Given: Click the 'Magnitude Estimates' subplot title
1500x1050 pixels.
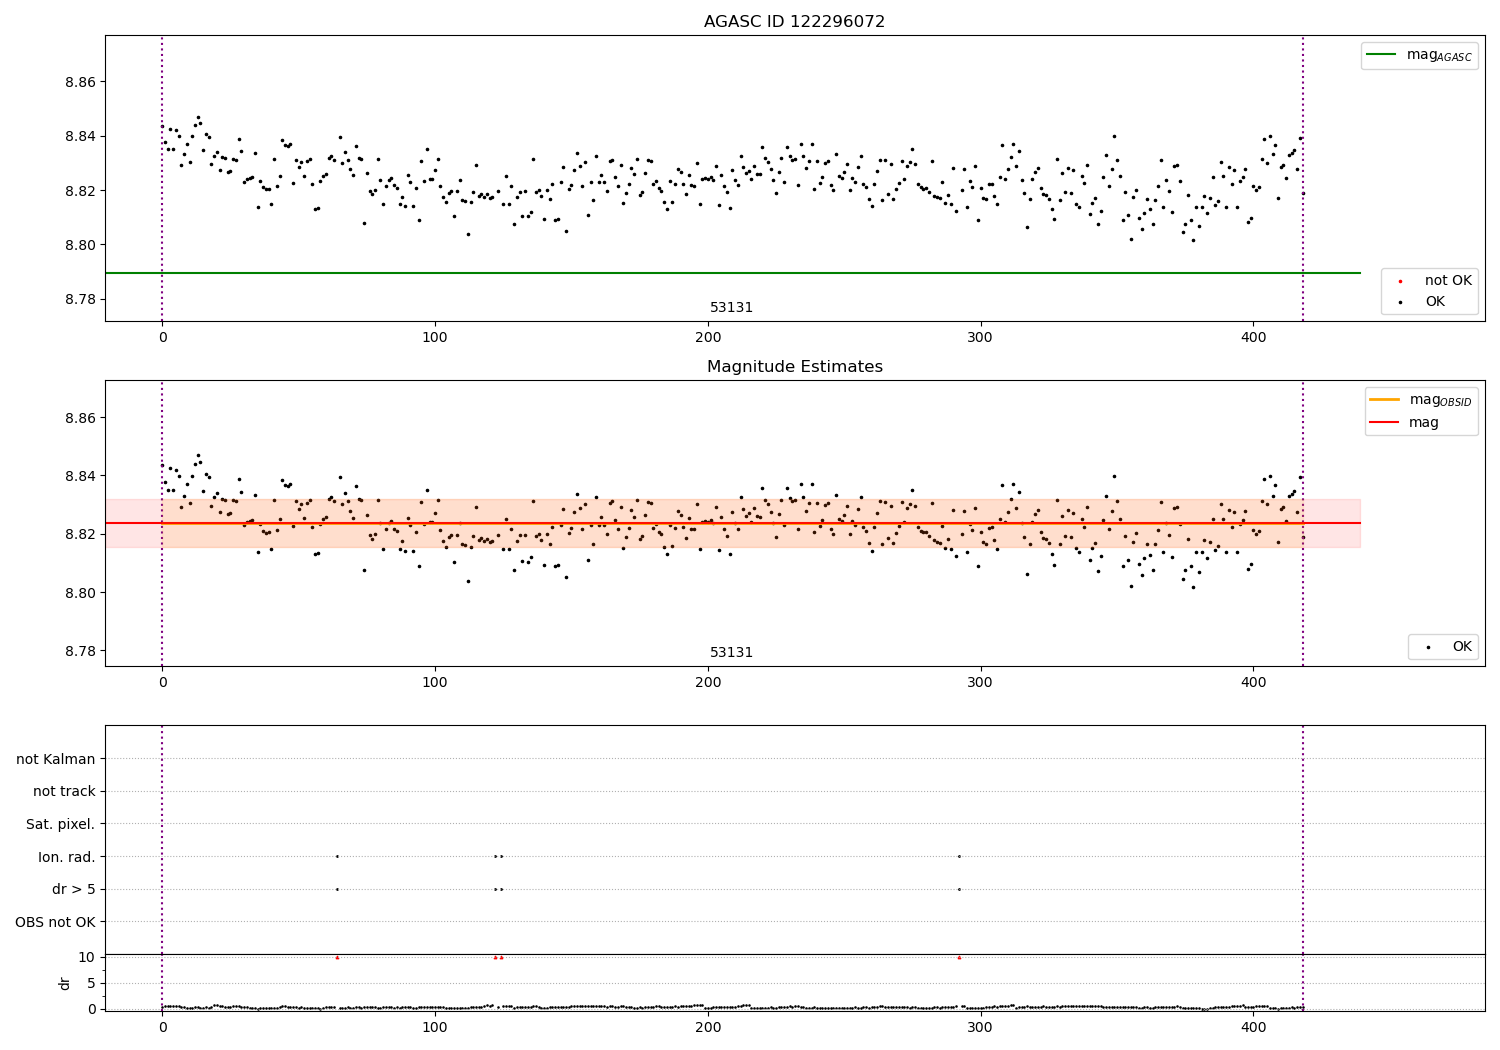Looking at the screenshot, I should [x=794, y=367].
